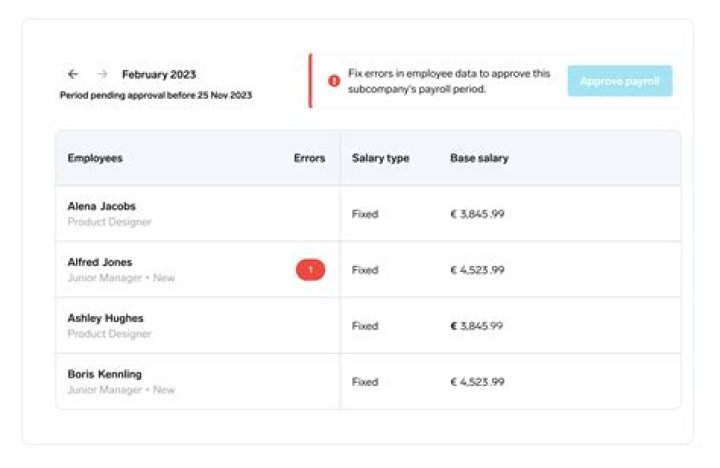The image size is (720, 468).
Task: Click Alena Jacobs's base salary amount
Action: pyautogui.click(x=477, y=214)
